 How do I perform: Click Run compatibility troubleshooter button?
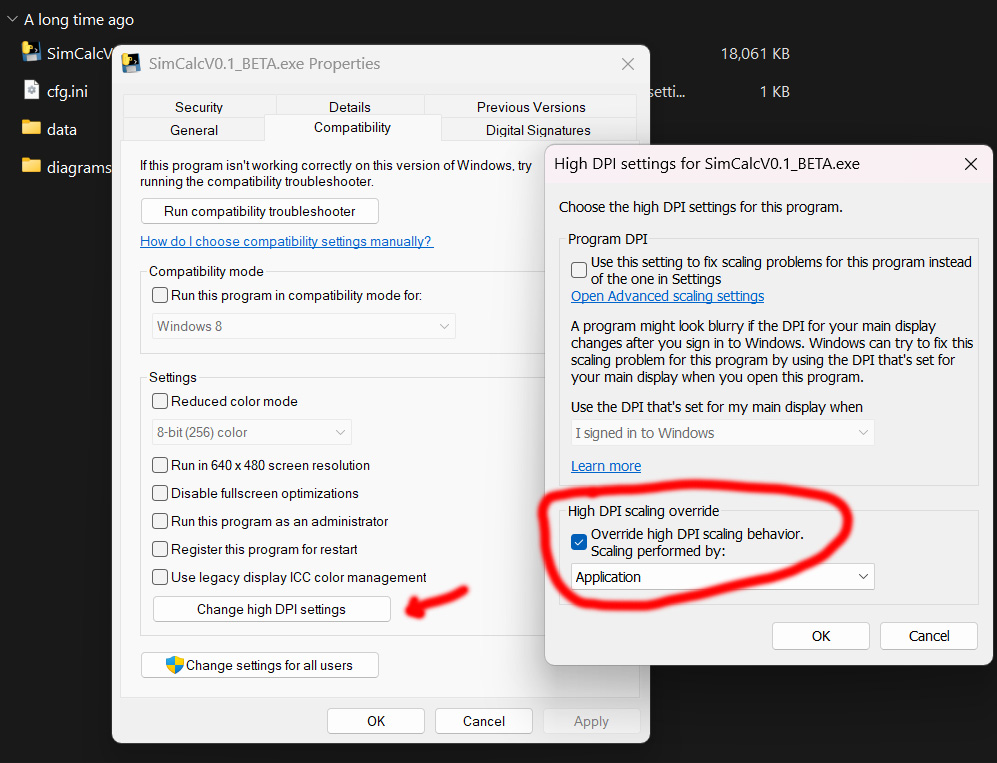259,211
